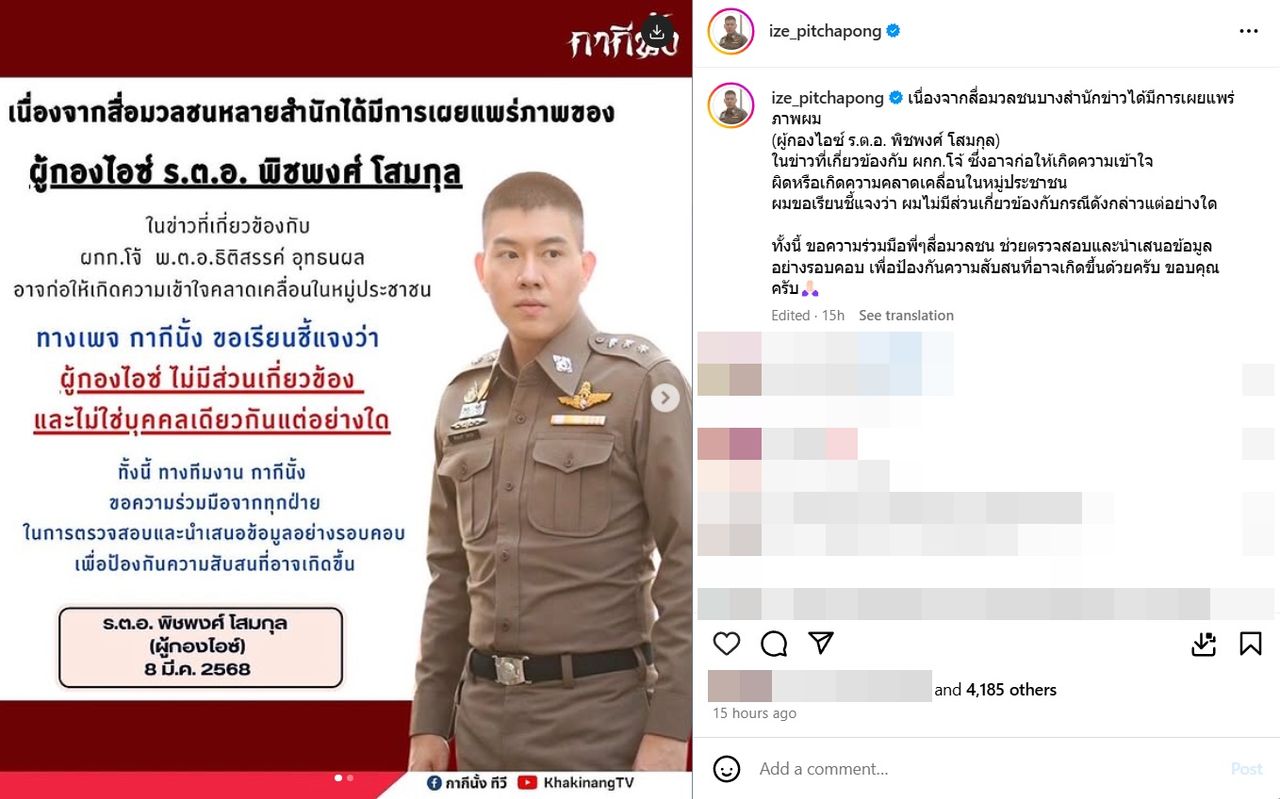Click the download icon beside bookmark

click(1204, 643)
